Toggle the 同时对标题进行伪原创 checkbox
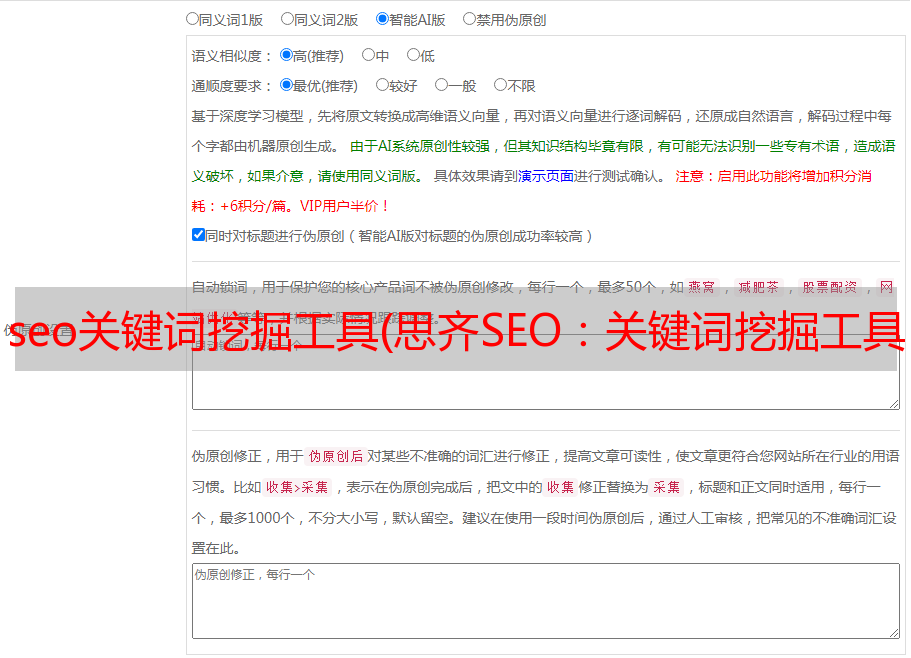The height and width of the screenshot is (658, 911). [x=198, y=235]
